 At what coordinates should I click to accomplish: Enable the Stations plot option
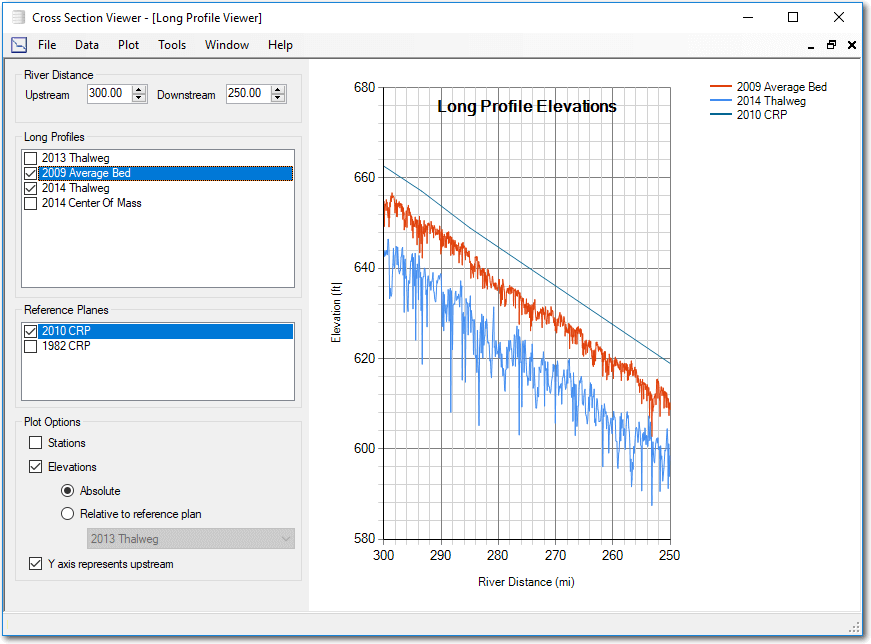36,443
